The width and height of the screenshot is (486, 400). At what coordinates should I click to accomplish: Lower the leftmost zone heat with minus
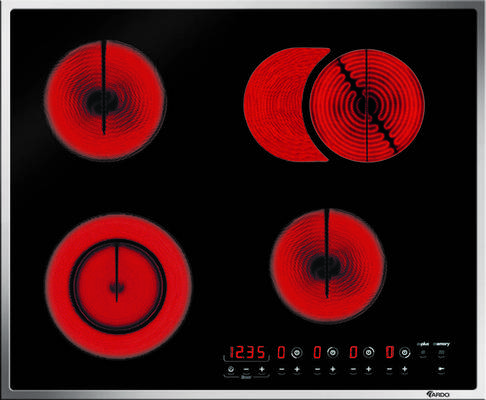282,369
